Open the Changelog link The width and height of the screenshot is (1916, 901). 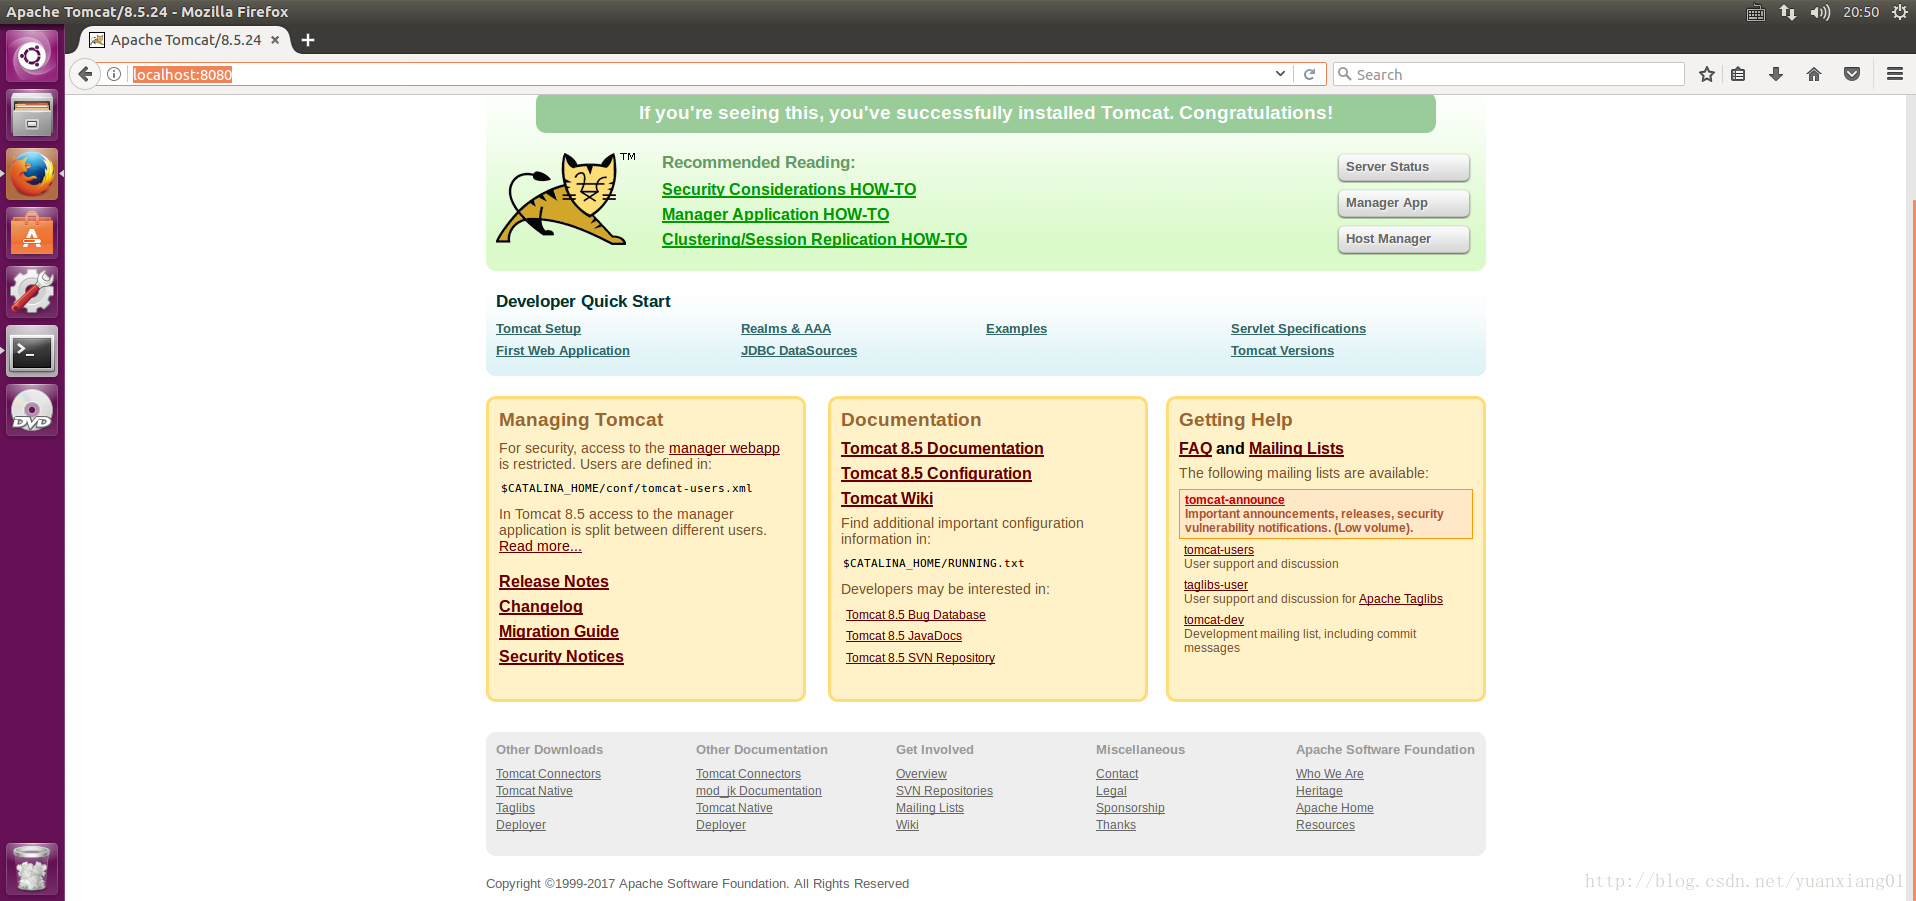tap(541, 607)
